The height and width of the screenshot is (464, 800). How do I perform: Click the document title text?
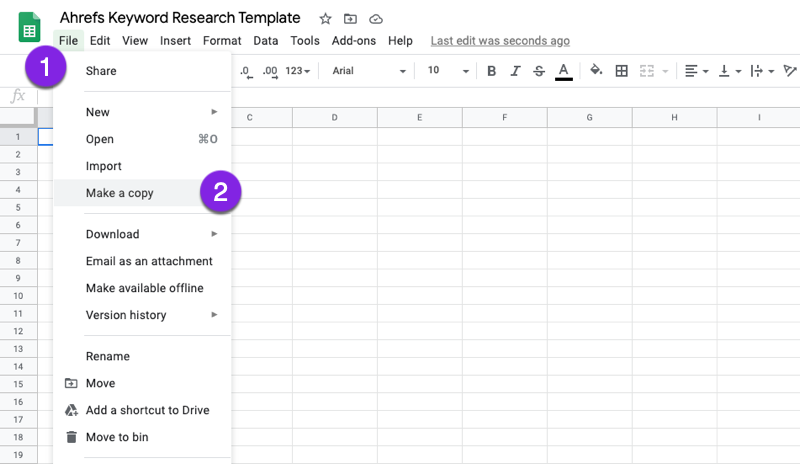tap(180, 18)
